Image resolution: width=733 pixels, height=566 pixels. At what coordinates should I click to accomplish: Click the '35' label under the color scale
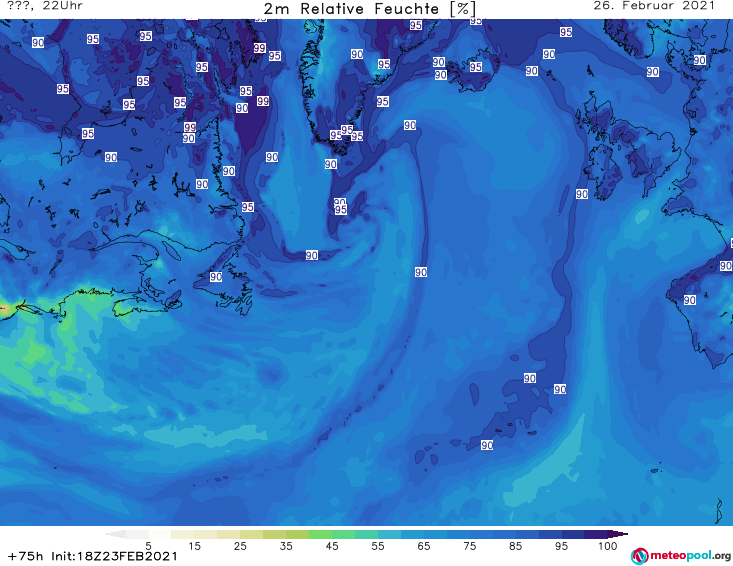pyautogui.click(x=286, y=546)
